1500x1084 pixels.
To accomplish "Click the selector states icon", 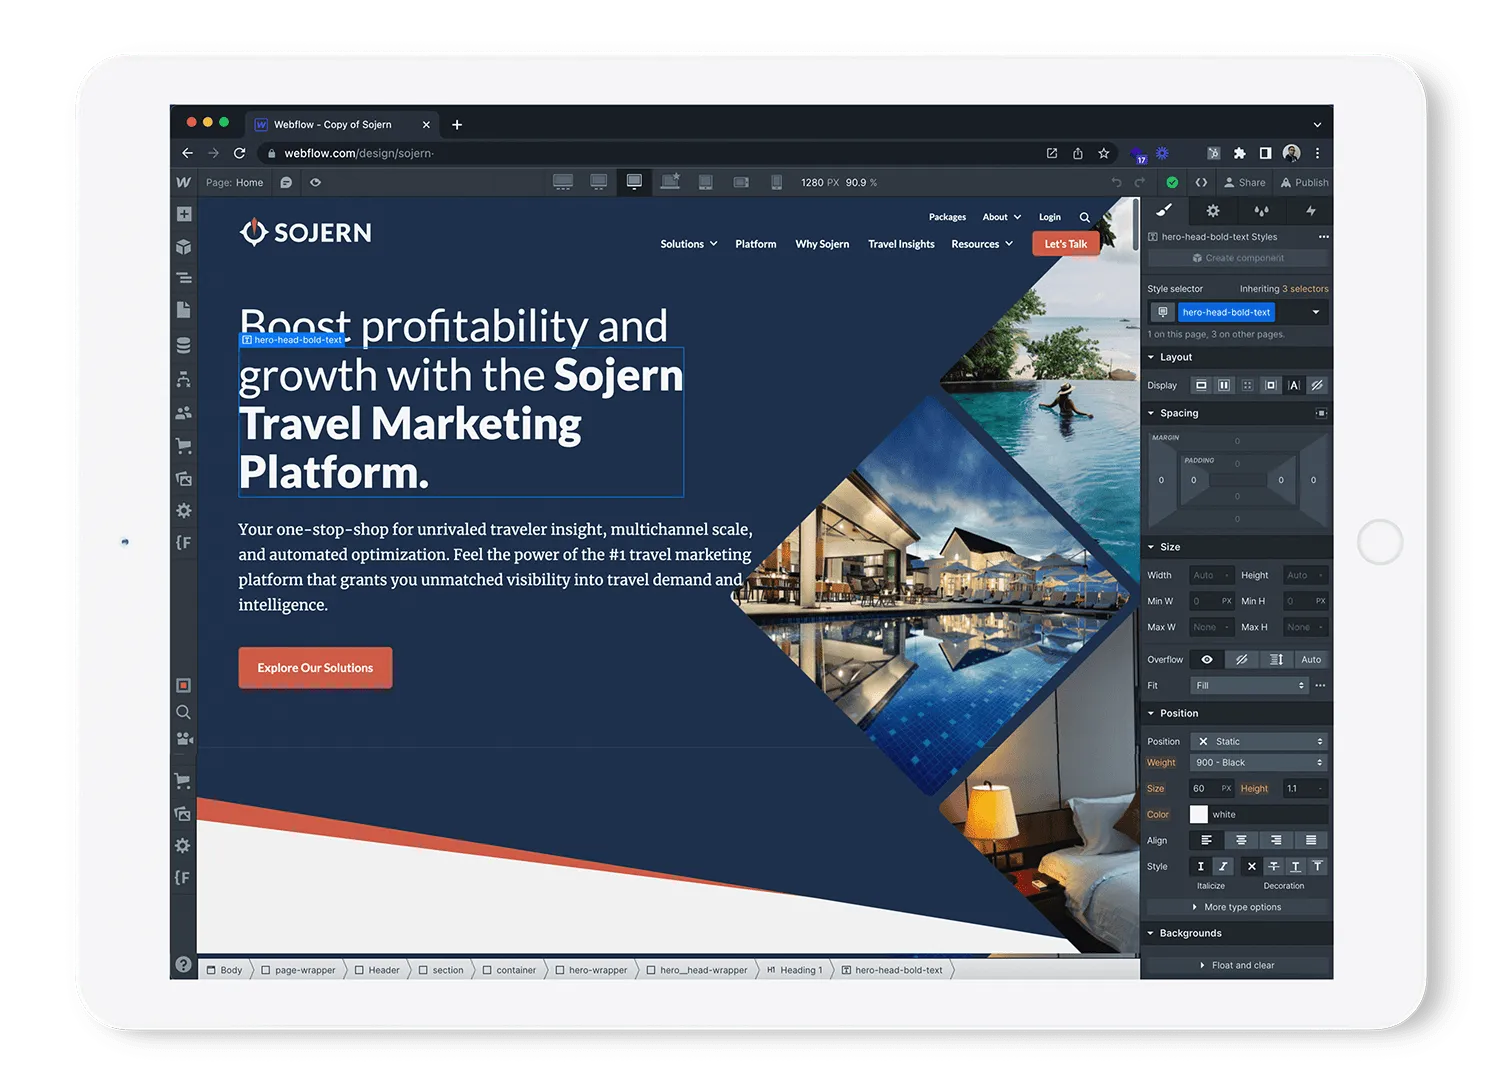I will [1162, 312].
